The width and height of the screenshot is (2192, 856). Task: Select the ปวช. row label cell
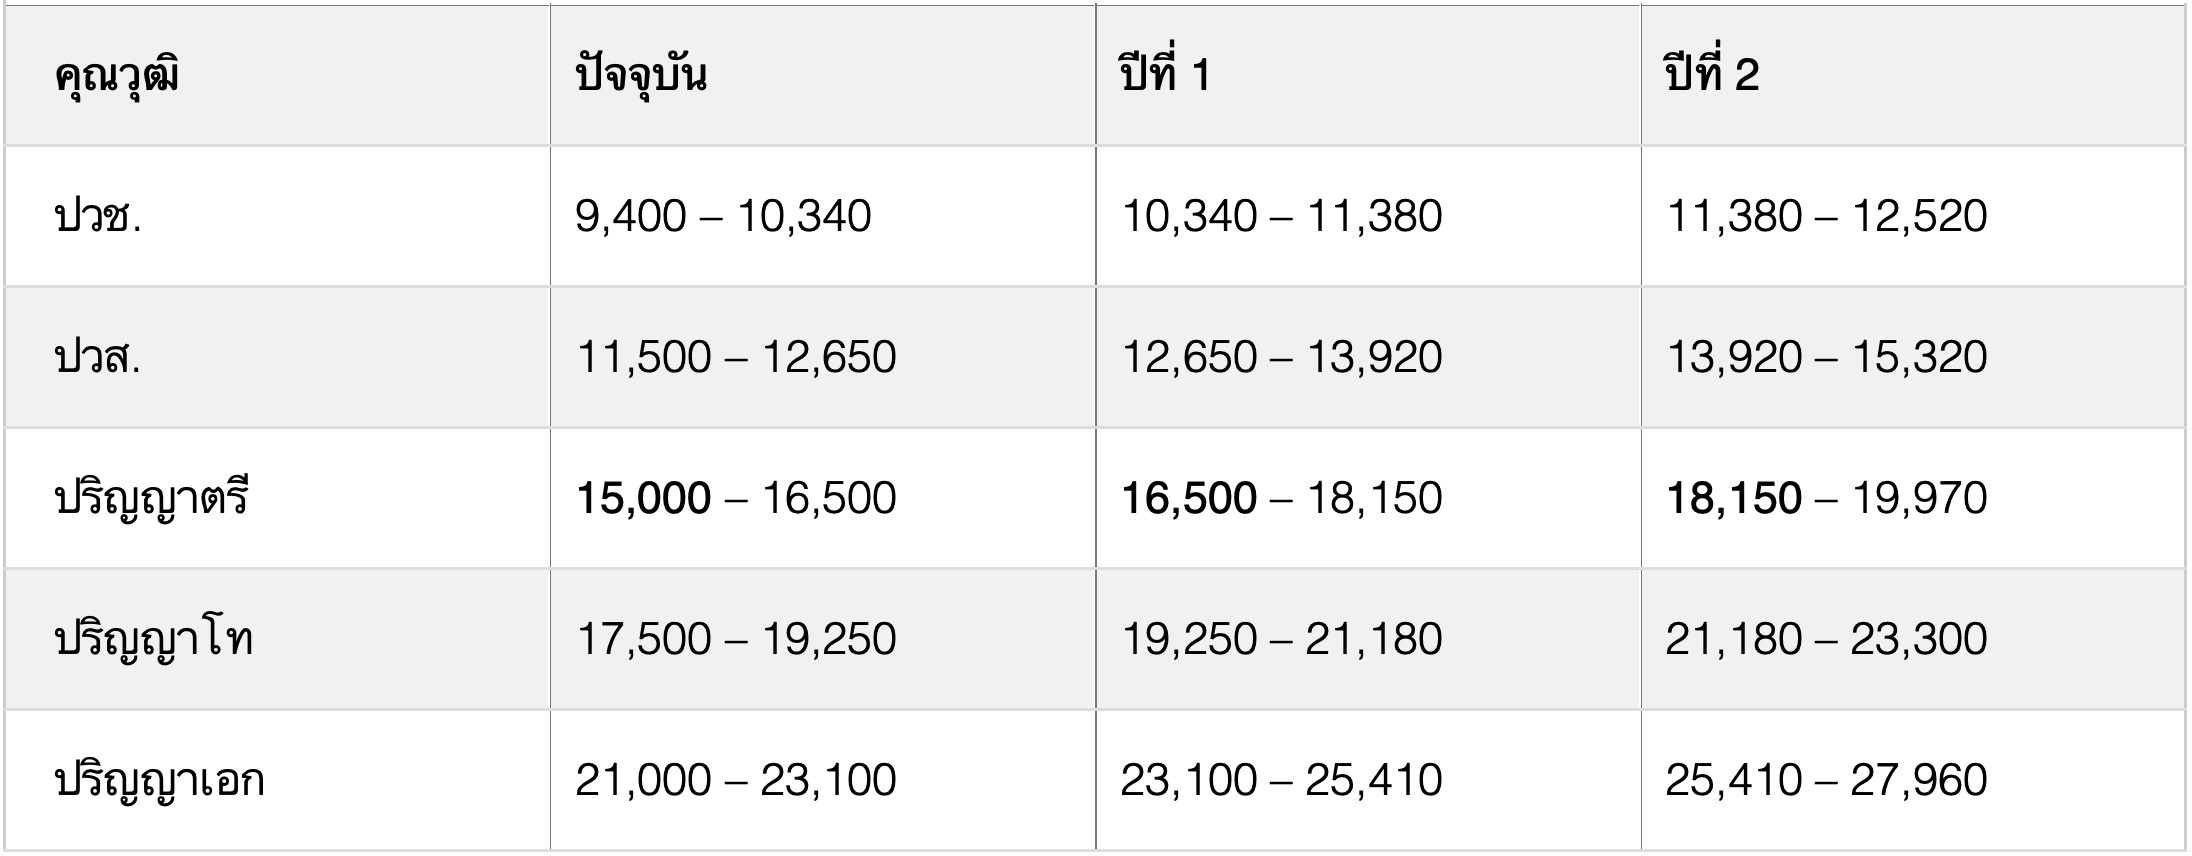(x=98, y=217)
